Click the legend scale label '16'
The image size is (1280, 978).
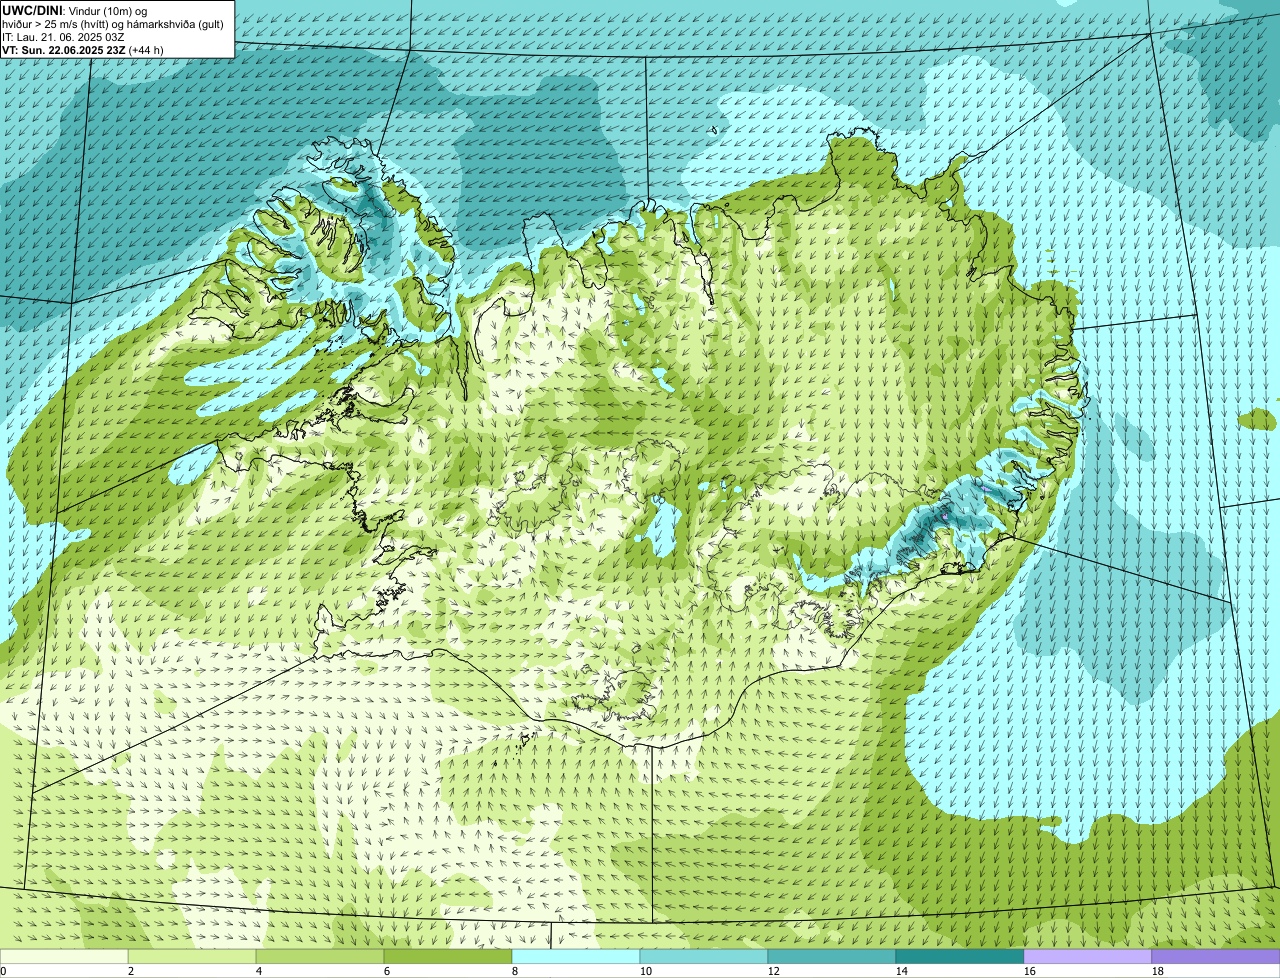(1030, 971)
